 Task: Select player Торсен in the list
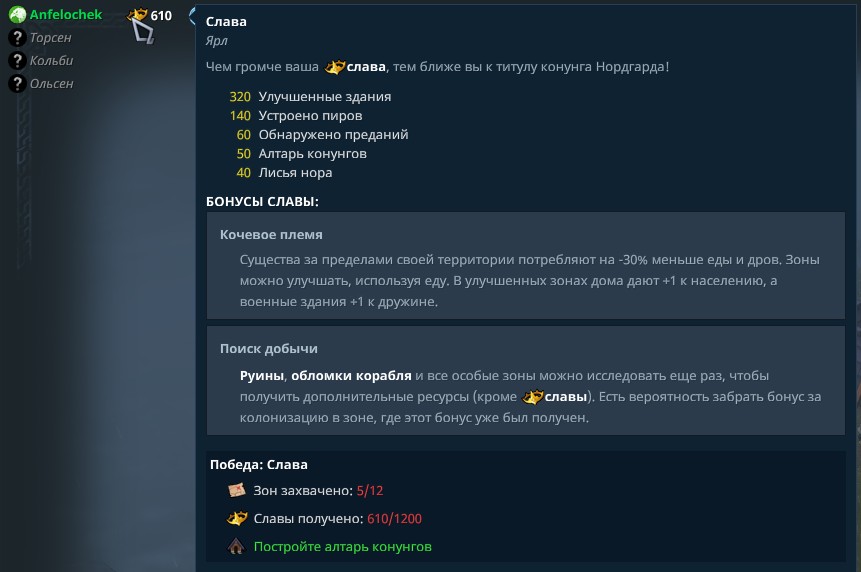(51, 38)
